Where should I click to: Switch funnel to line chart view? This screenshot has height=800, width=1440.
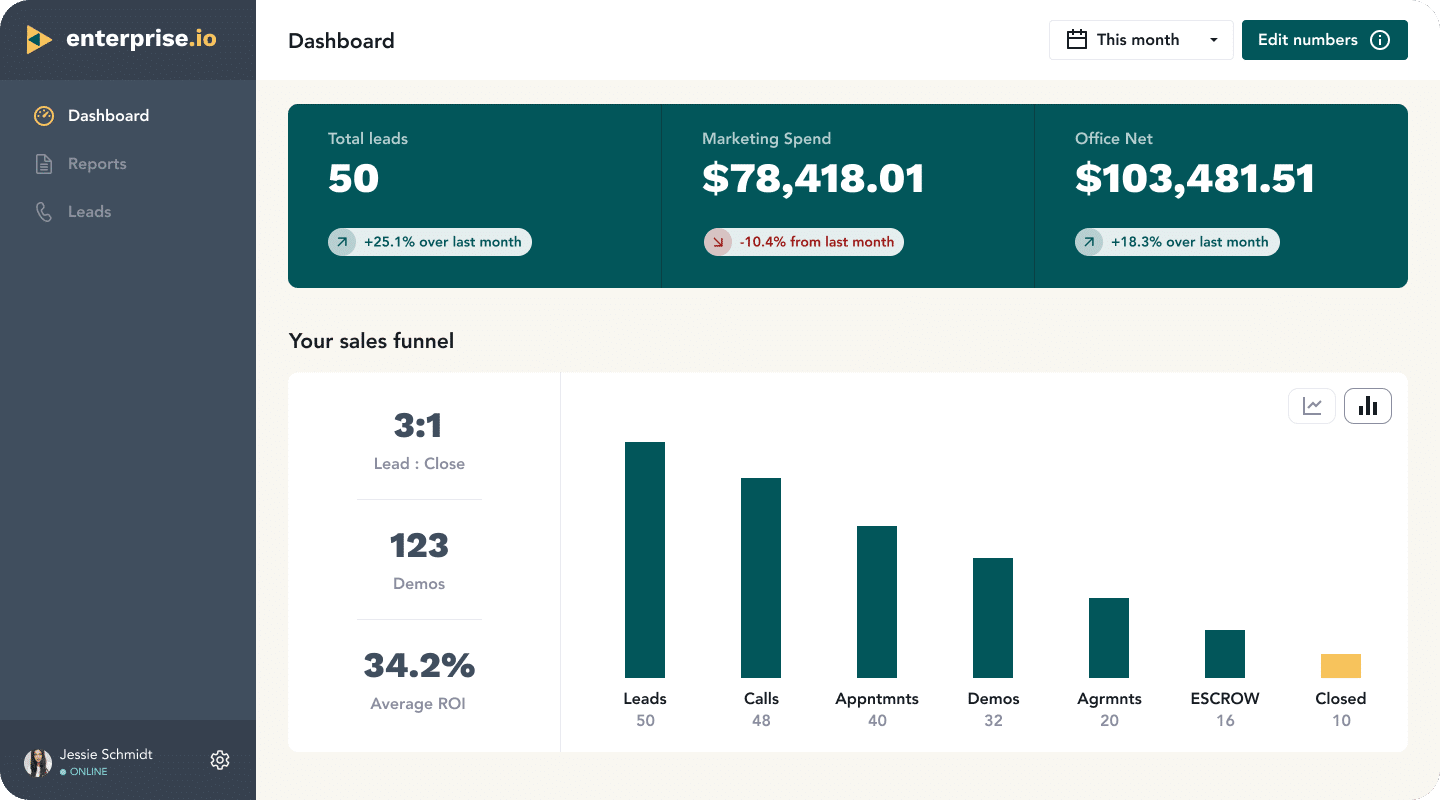coord(1311,405)
